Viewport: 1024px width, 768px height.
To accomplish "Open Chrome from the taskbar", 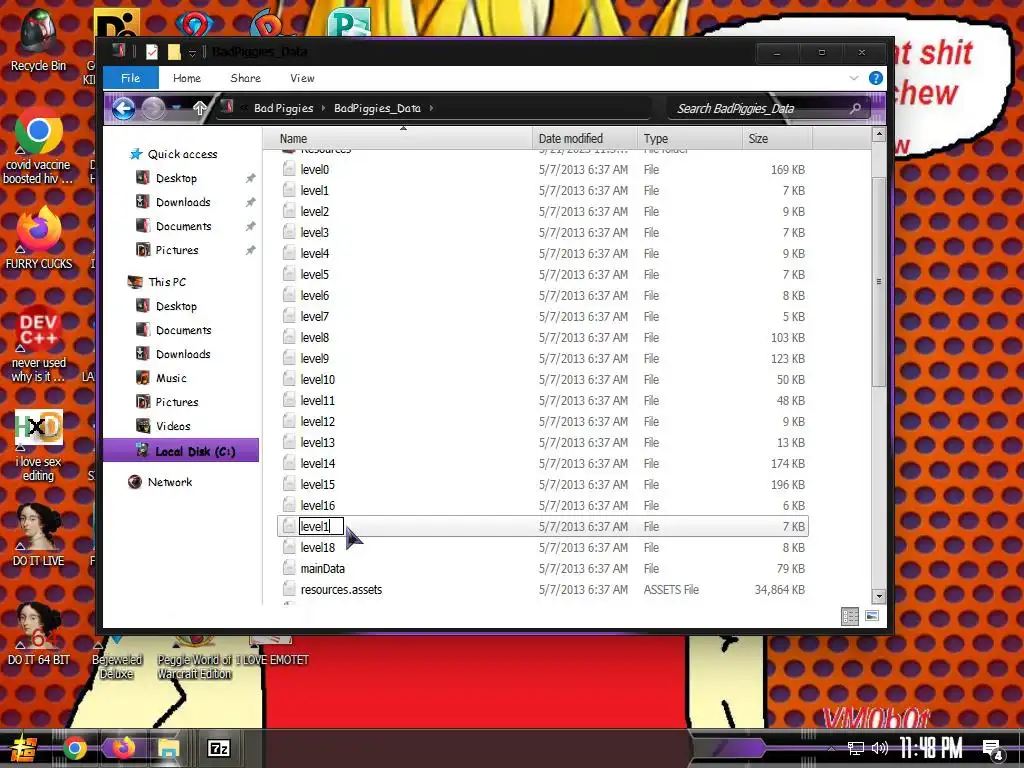I will (75, 748).
